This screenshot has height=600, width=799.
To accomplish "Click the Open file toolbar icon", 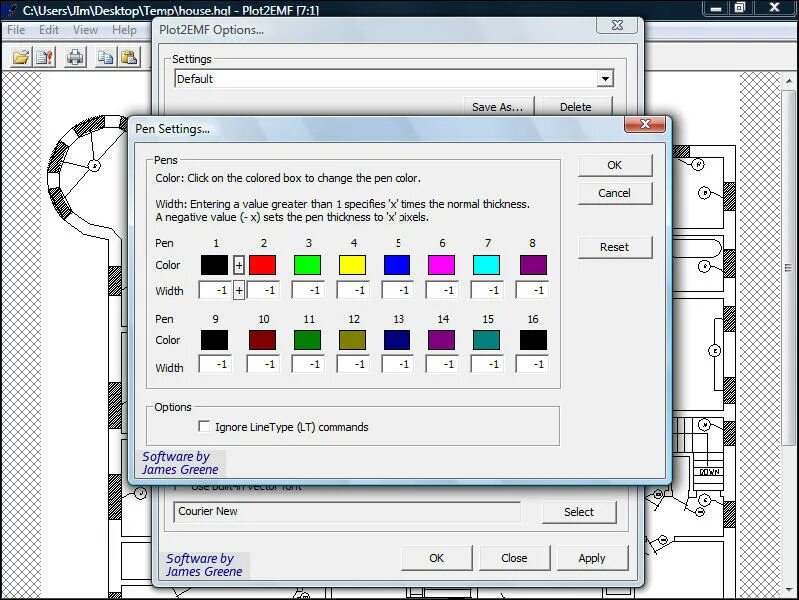I will click(x=21, y=57).
